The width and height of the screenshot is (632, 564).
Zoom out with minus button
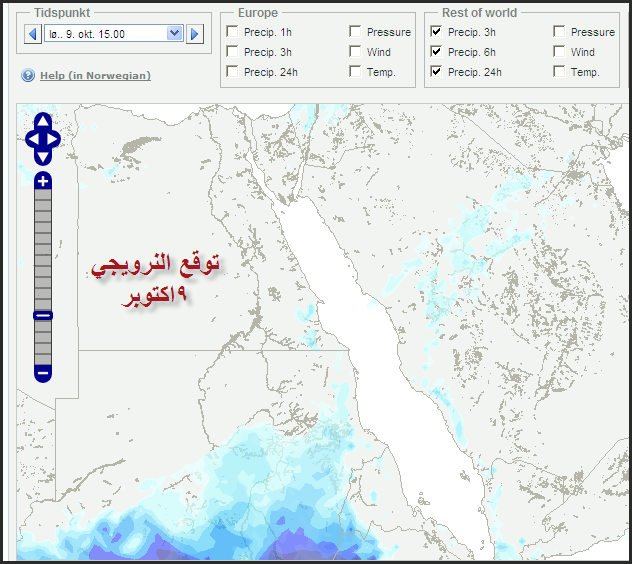[43, 373]
